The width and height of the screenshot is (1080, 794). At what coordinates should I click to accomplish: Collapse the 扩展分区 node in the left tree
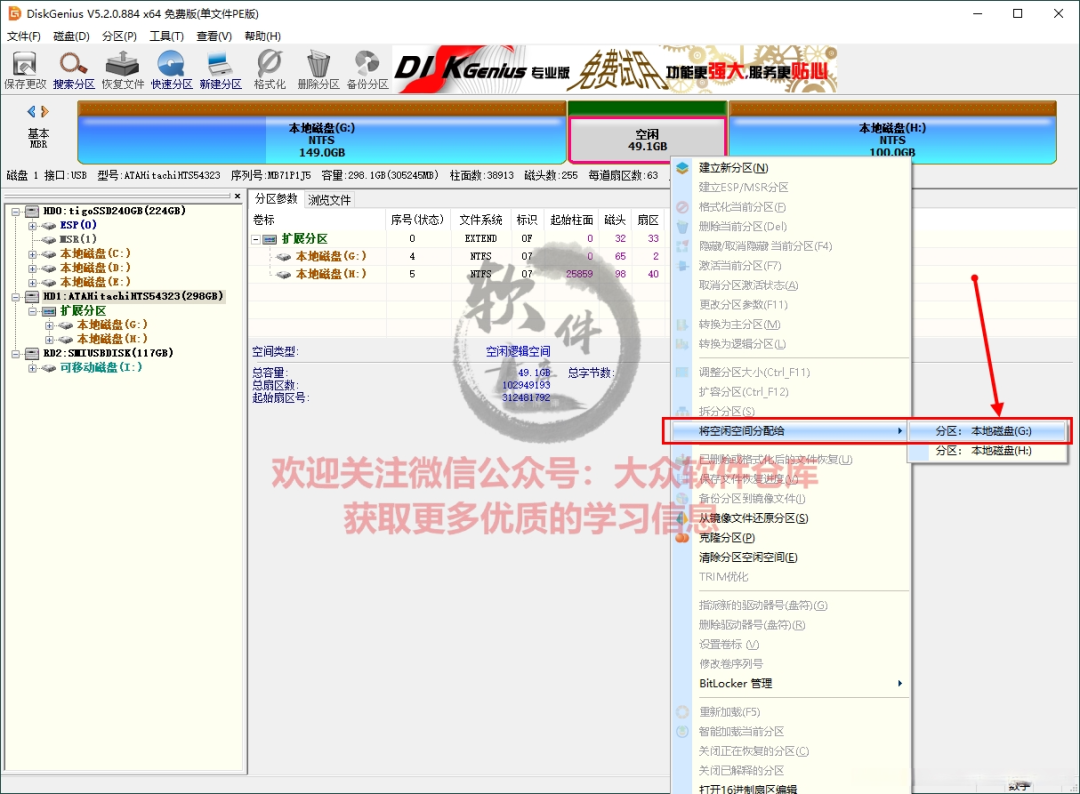pyautogui.click(x=32, y=311)
